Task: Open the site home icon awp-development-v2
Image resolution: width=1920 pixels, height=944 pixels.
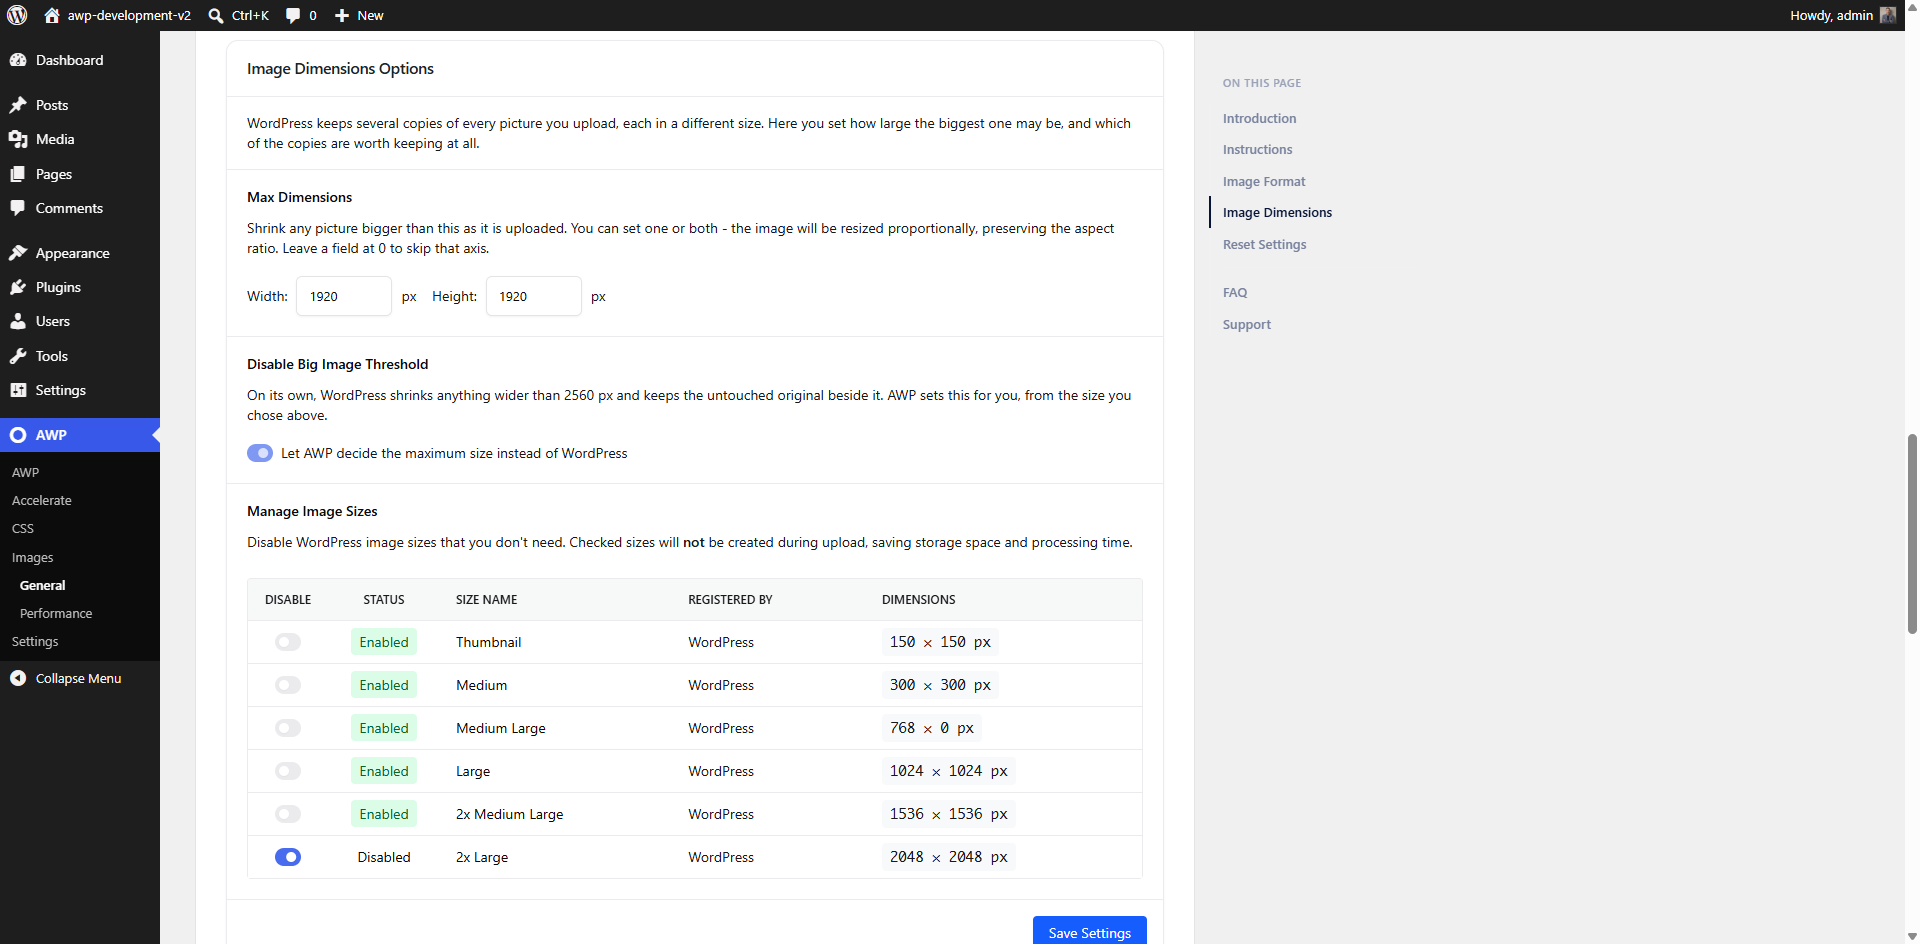Action: click(52, 15)
